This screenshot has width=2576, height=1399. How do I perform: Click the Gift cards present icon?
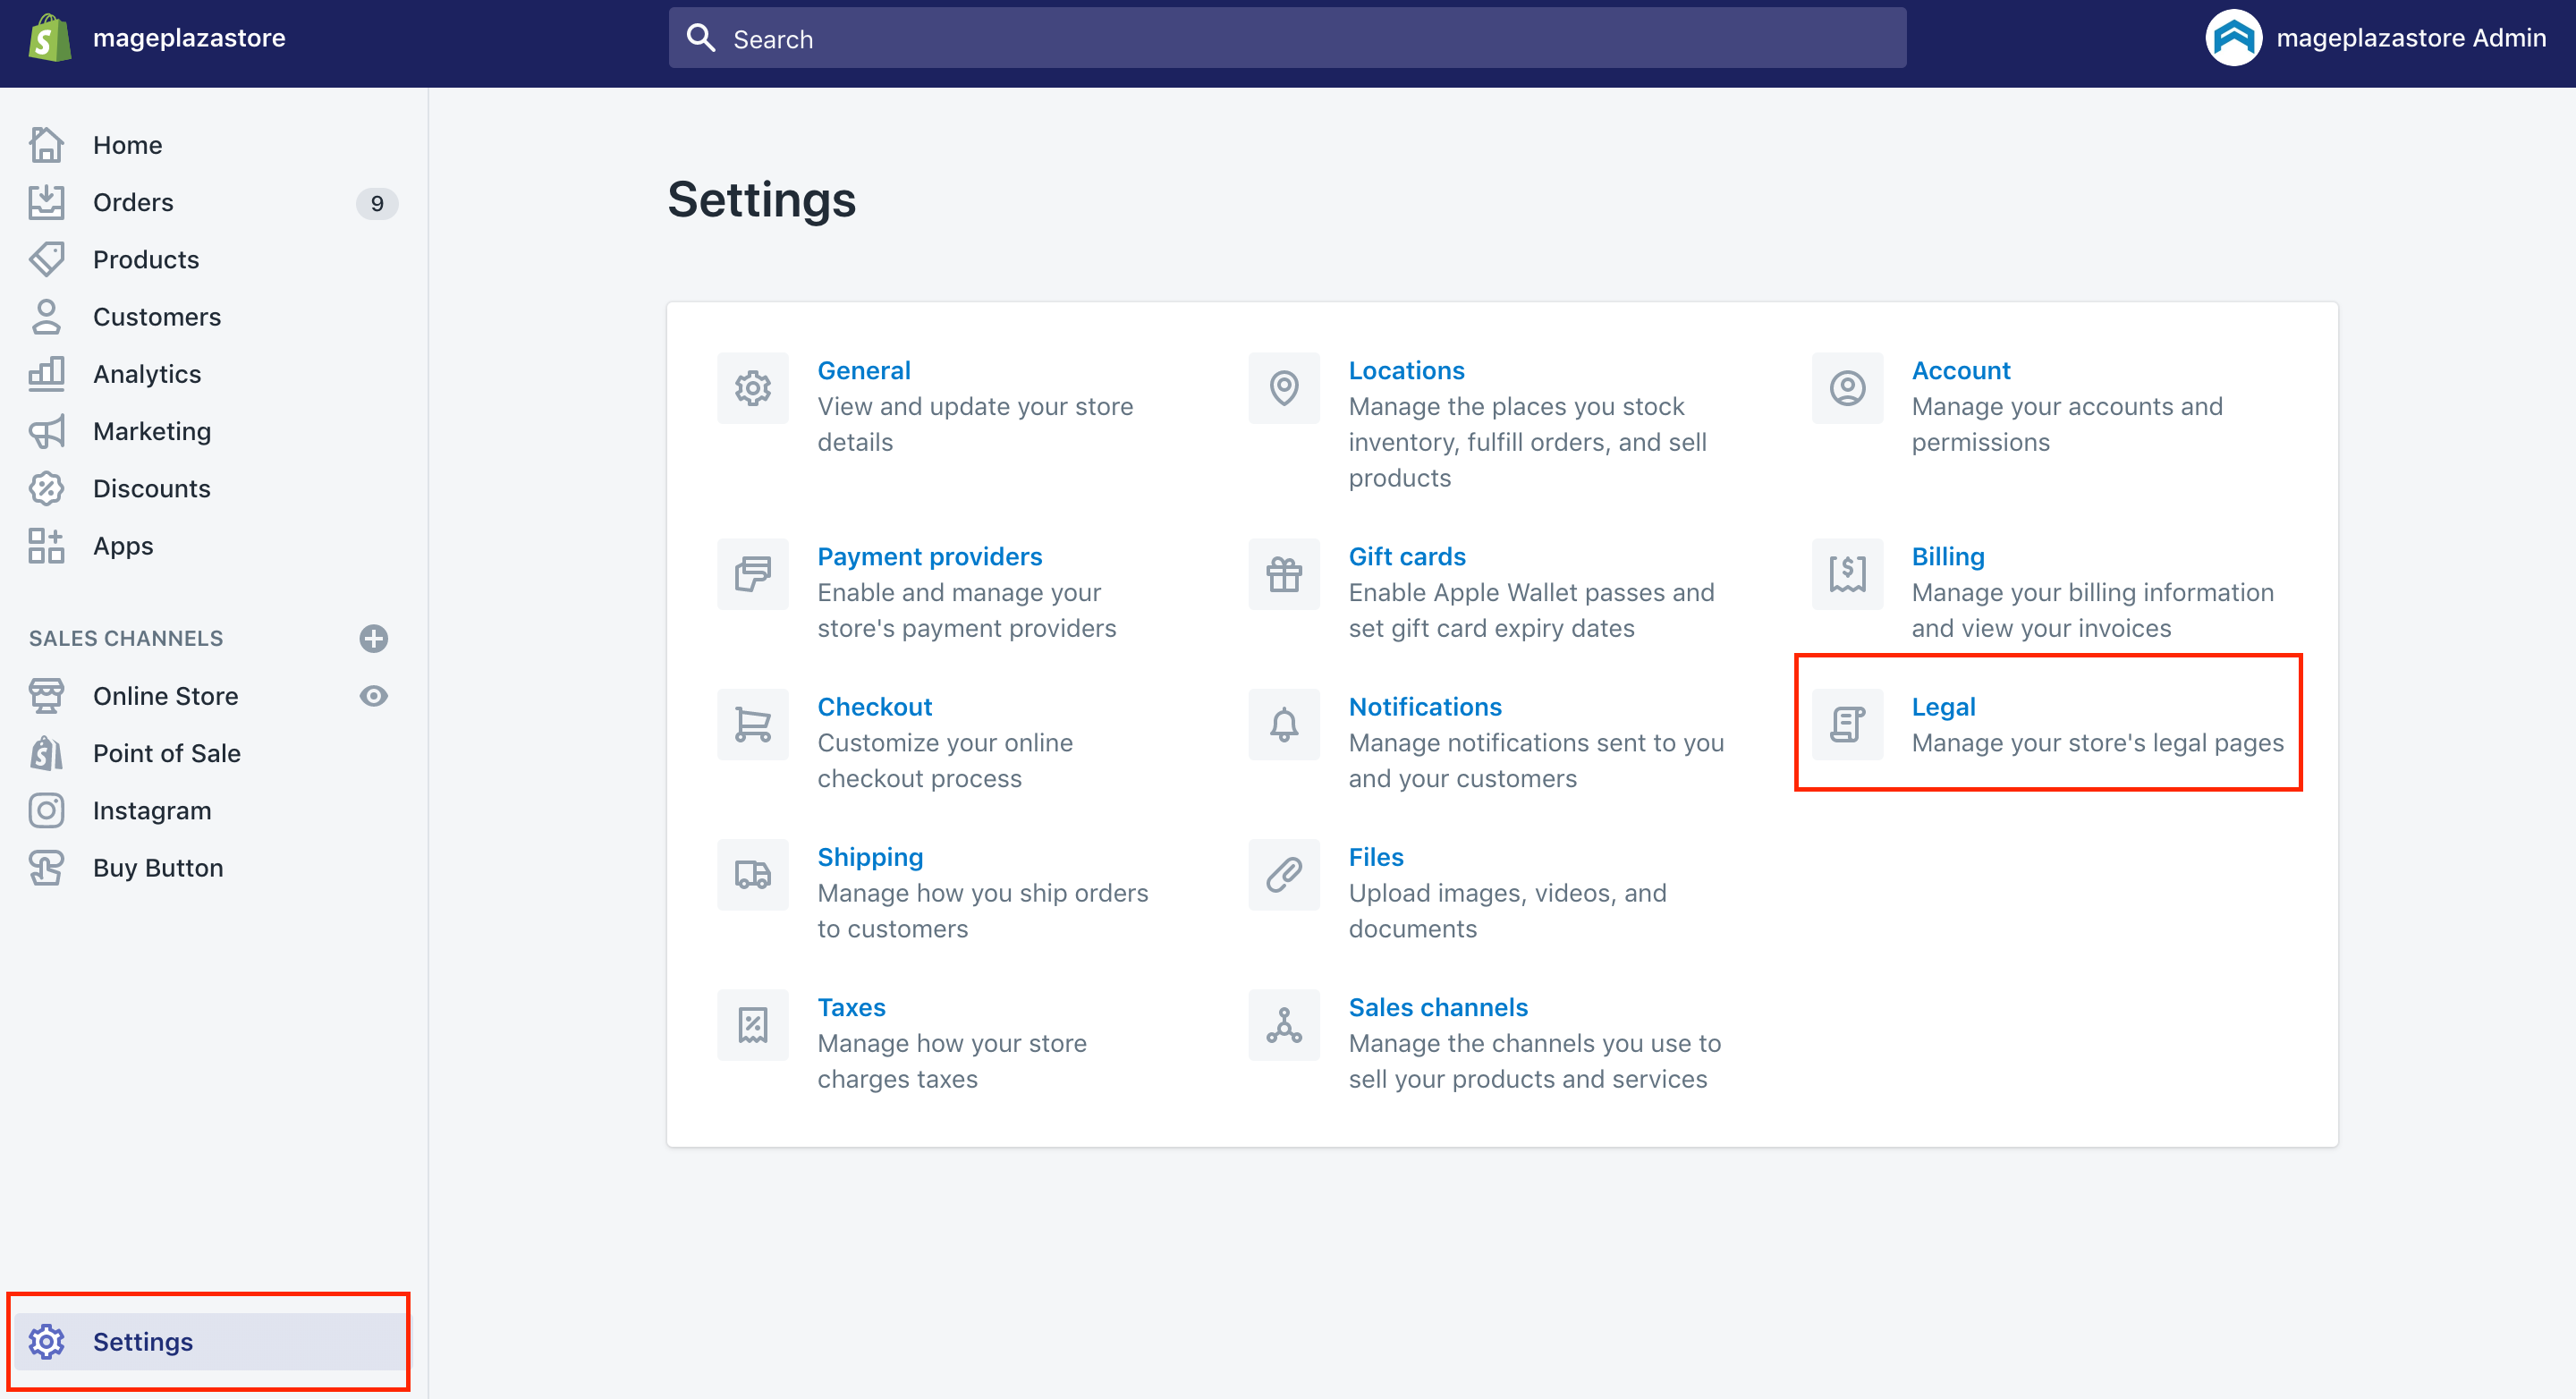coord(1284,574)
